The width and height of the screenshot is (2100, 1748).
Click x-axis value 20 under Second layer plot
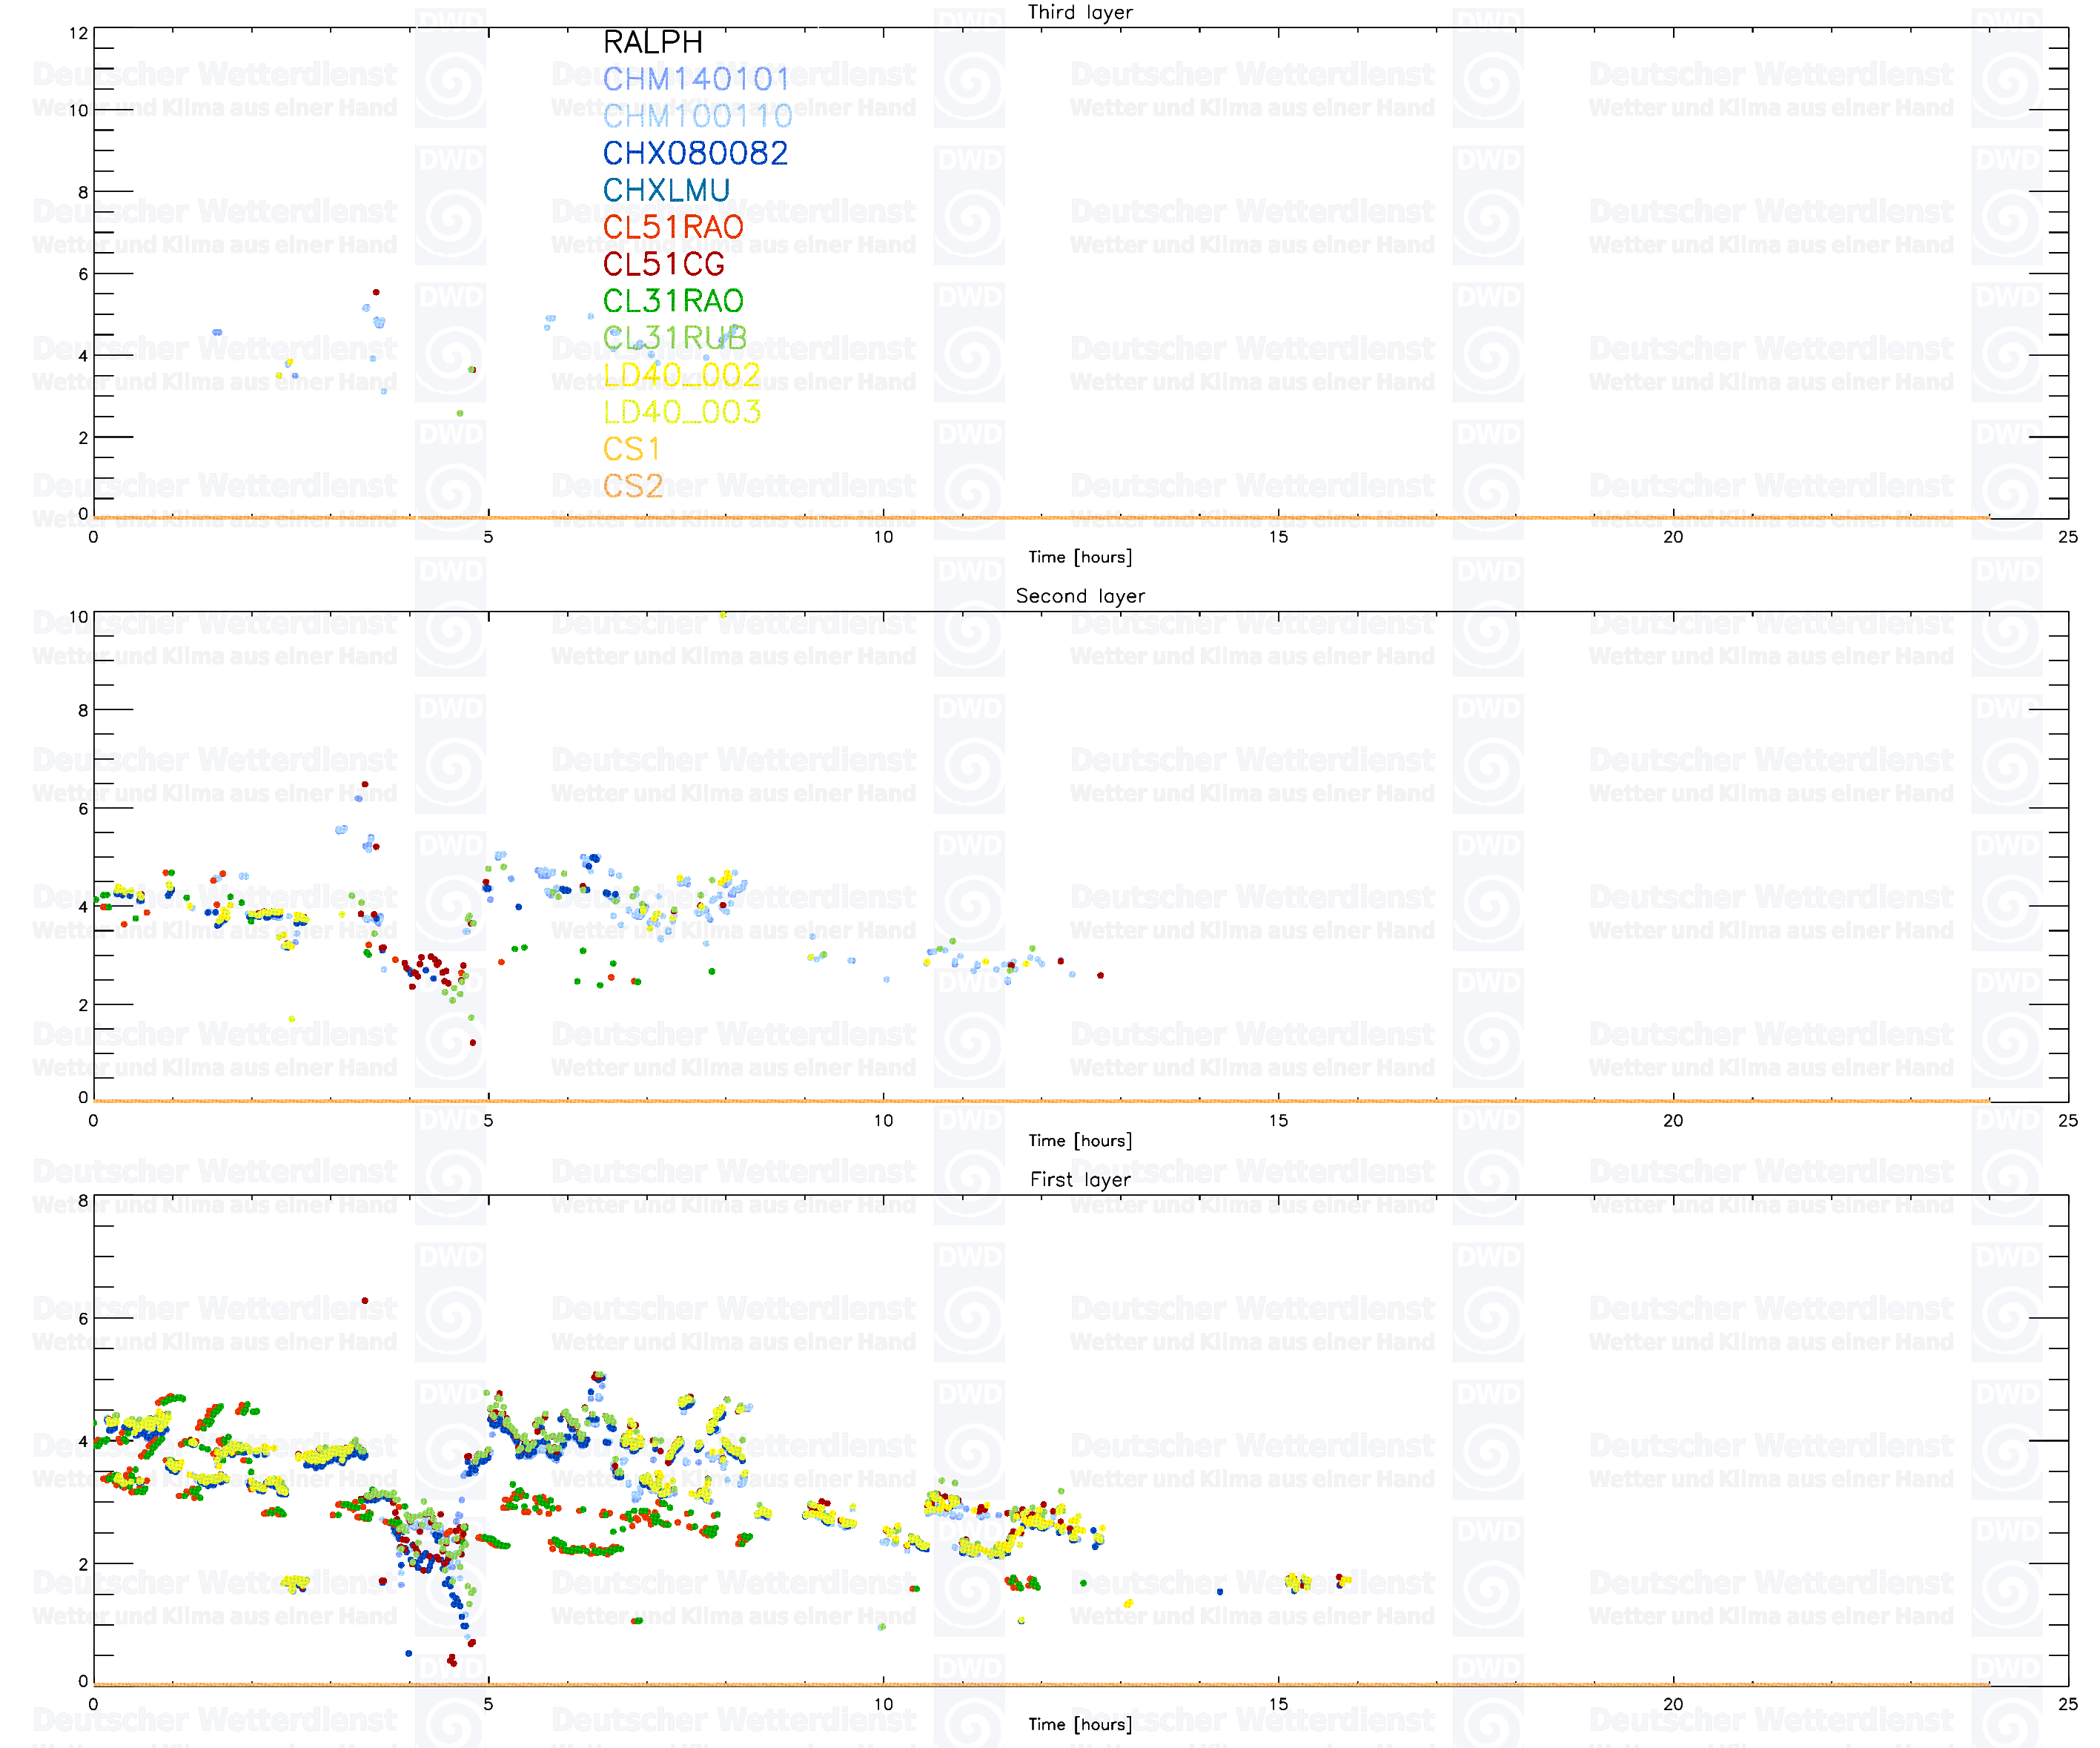pos(1673,1121)
